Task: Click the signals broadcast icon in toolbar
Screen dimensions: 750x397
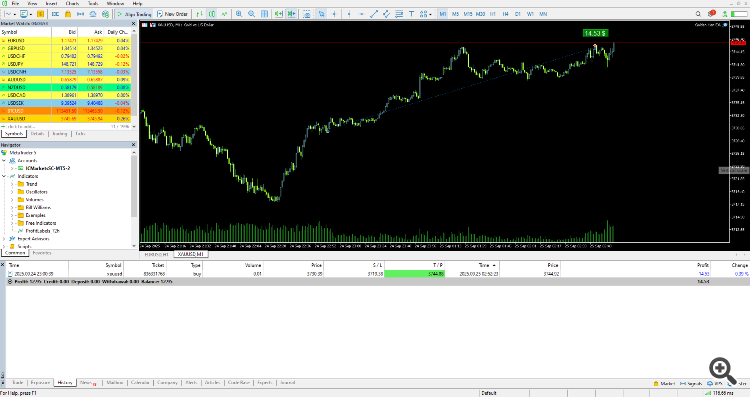Action: click(x=80, y=14)
